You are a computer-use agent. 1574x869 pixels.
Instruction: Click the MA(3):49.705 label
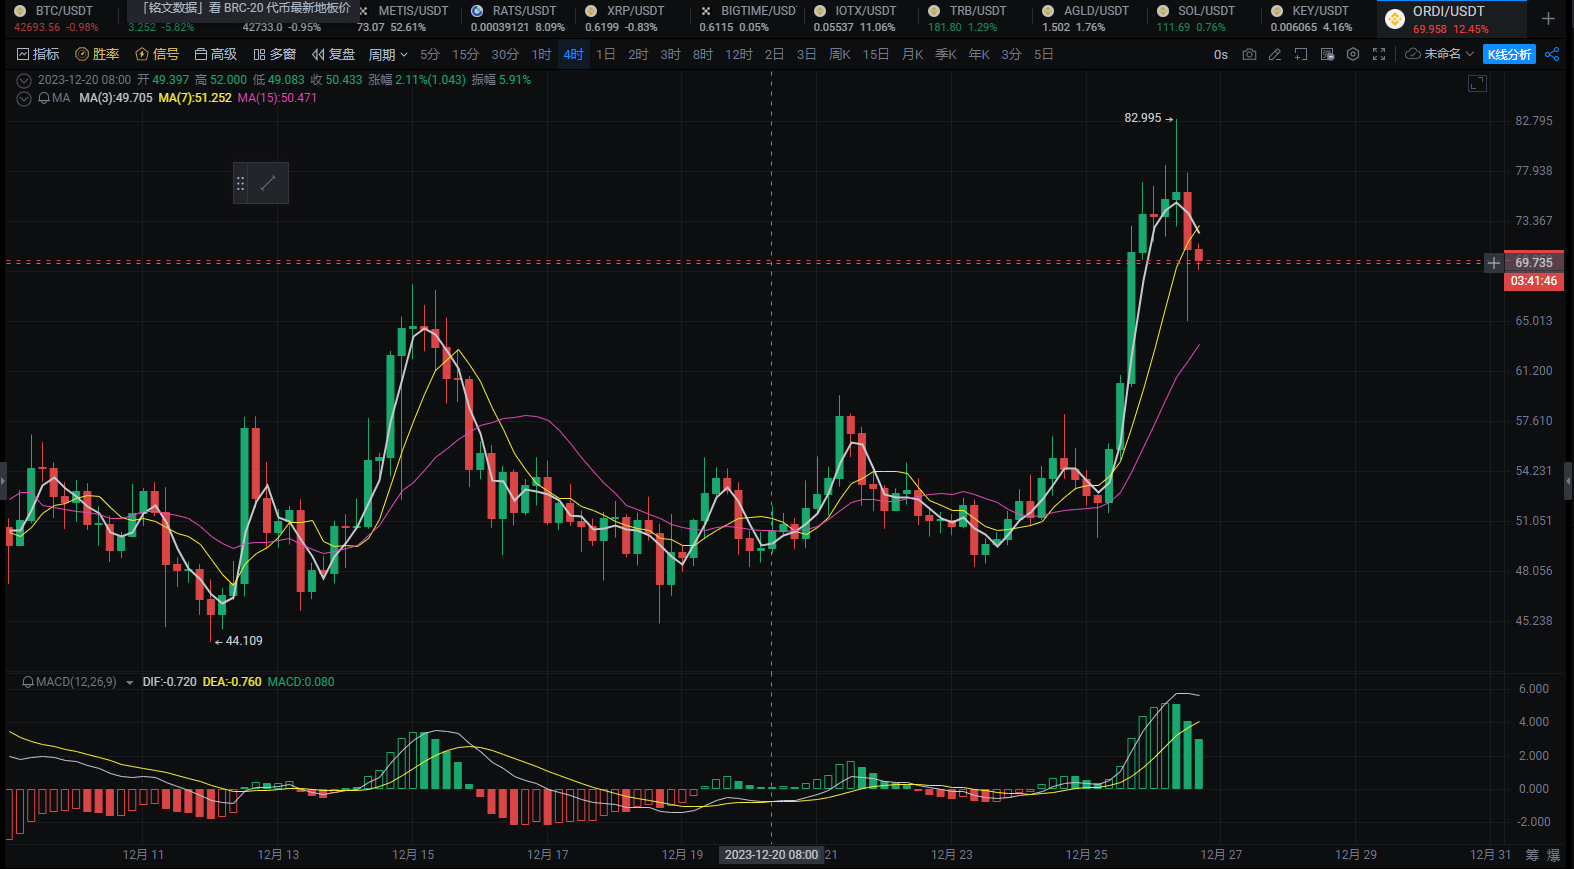pyautogui.click(x=116, y=98)
